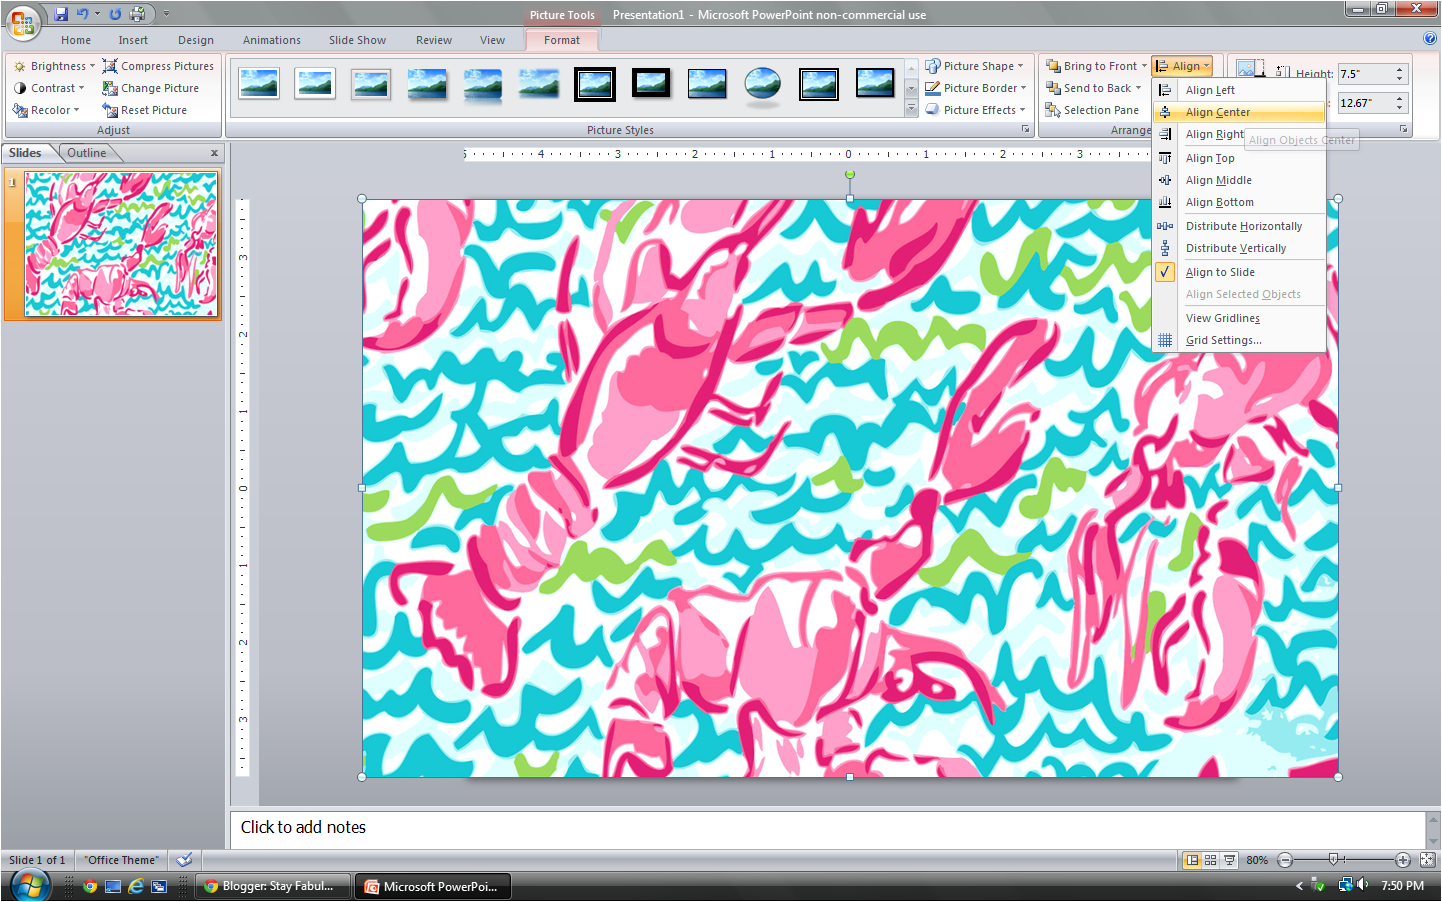
Task: Open PowerPoint Help question mark icon
Action: 1429,38
